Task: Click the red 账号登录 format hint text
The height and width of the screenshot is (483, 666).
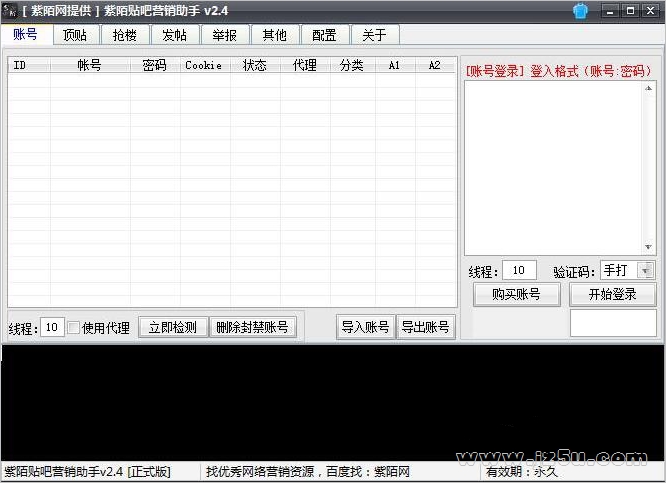Action: coord(558,71)
